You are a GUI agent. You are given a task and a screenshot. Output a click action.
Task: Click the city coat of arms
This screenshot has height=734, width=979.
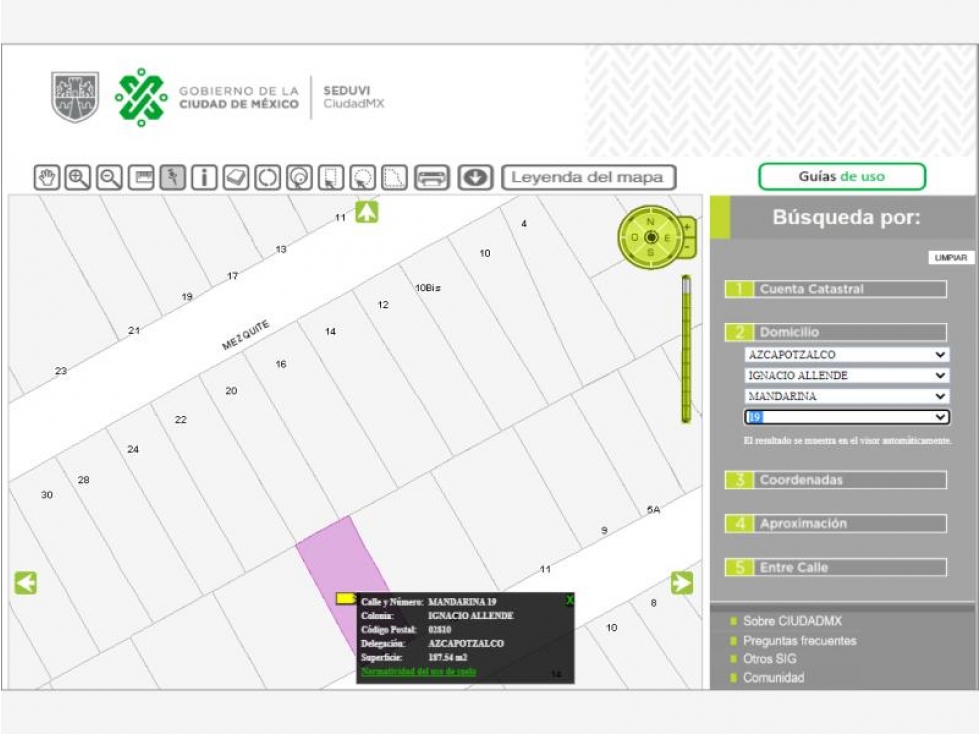75,97
